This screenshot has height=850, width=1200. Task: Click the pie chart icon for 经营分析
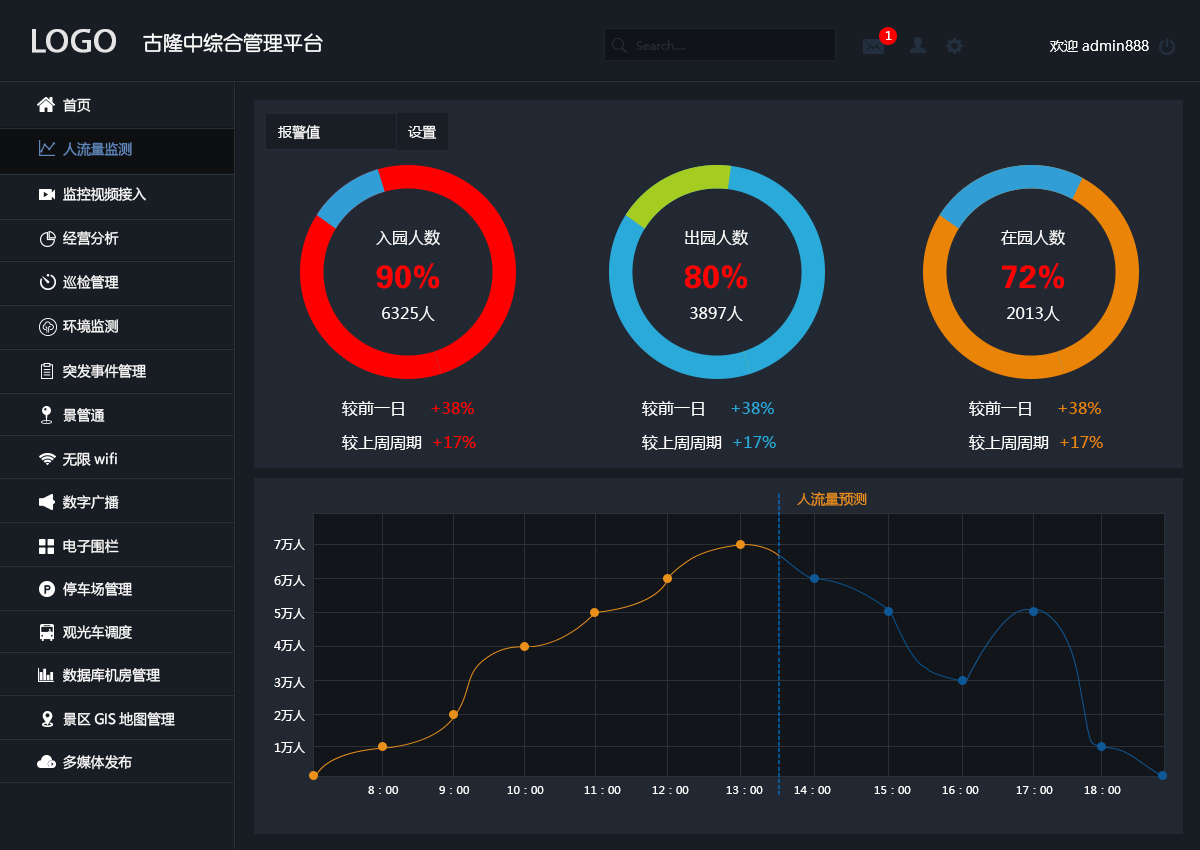coord(47,238)
